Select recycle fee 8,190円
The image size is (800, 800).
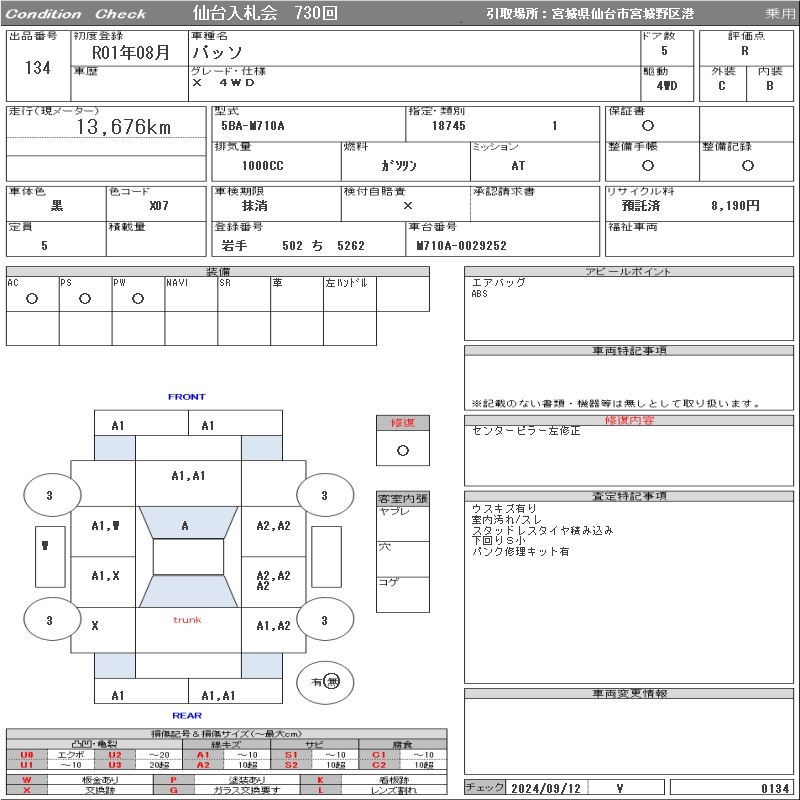click(x=735, y=206)
